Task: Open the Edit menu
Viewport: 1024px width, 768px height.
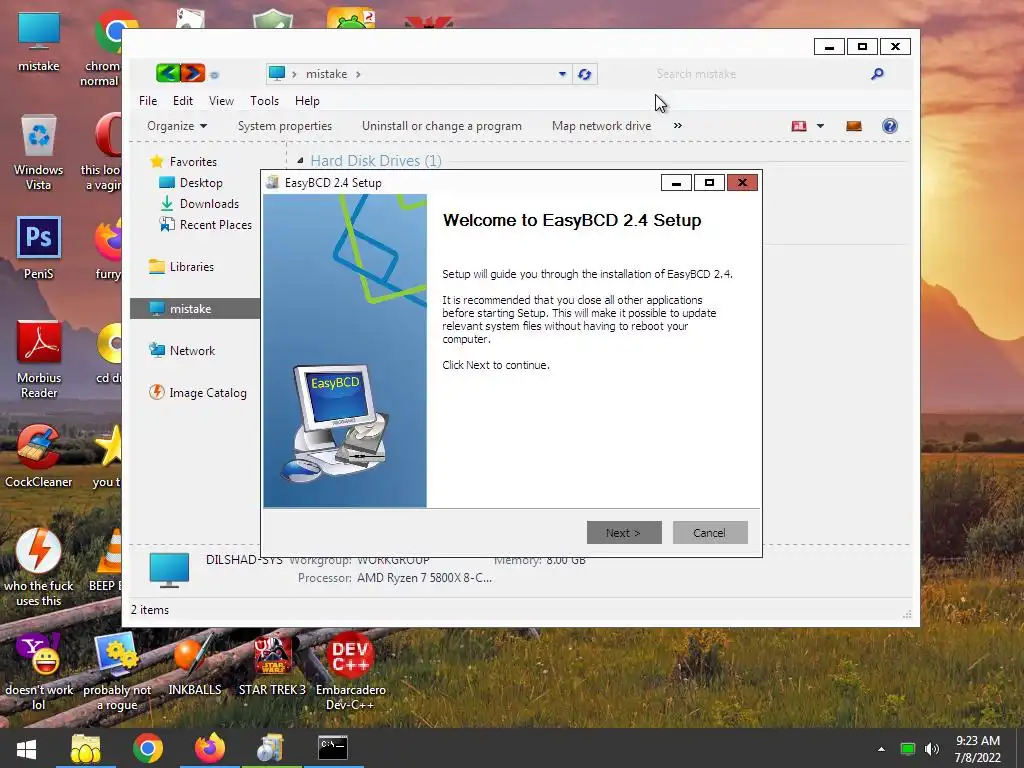Action: coord(182,101)
